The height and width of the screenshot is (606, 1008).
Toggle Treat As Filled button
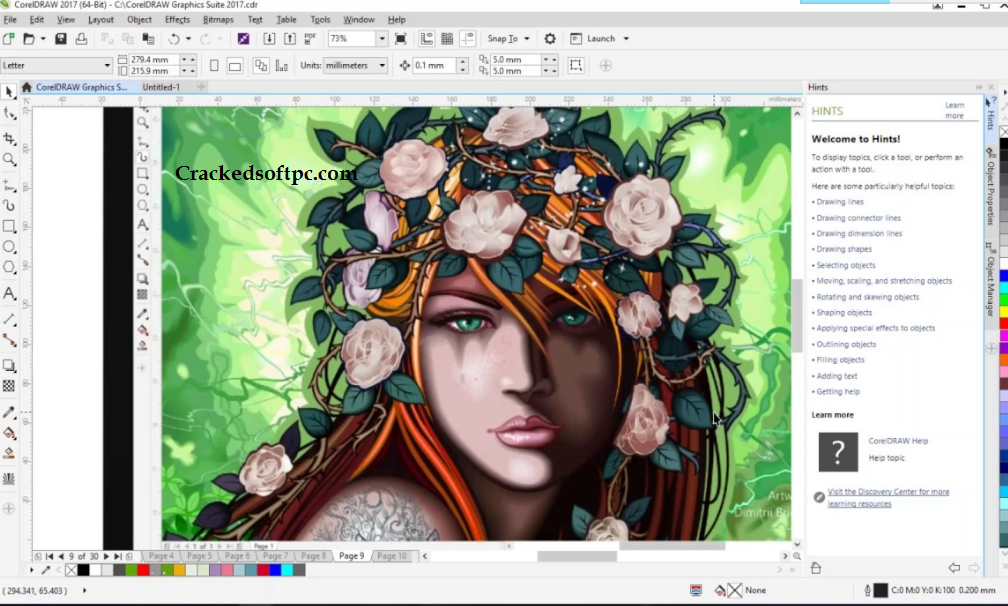tap(575, 65)
